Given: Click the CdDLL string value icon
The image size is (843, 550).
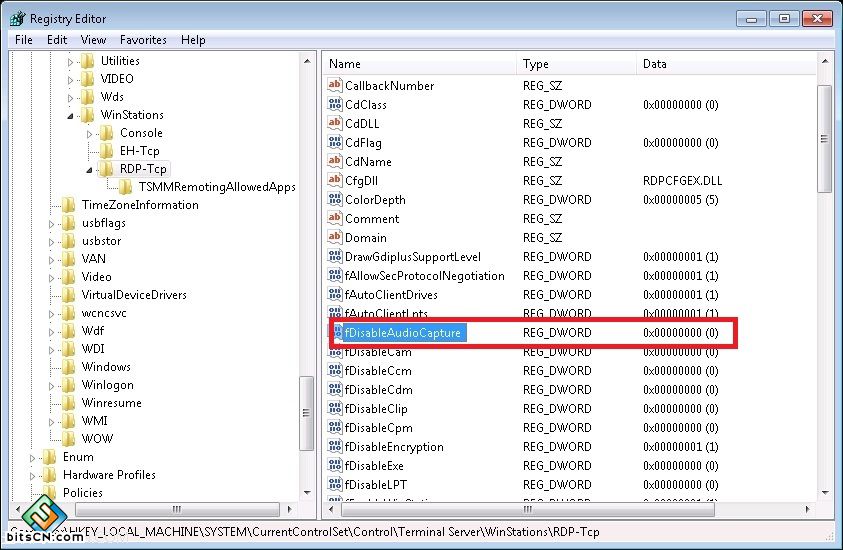Looking at the screenshot, I should tap(334, 123).
